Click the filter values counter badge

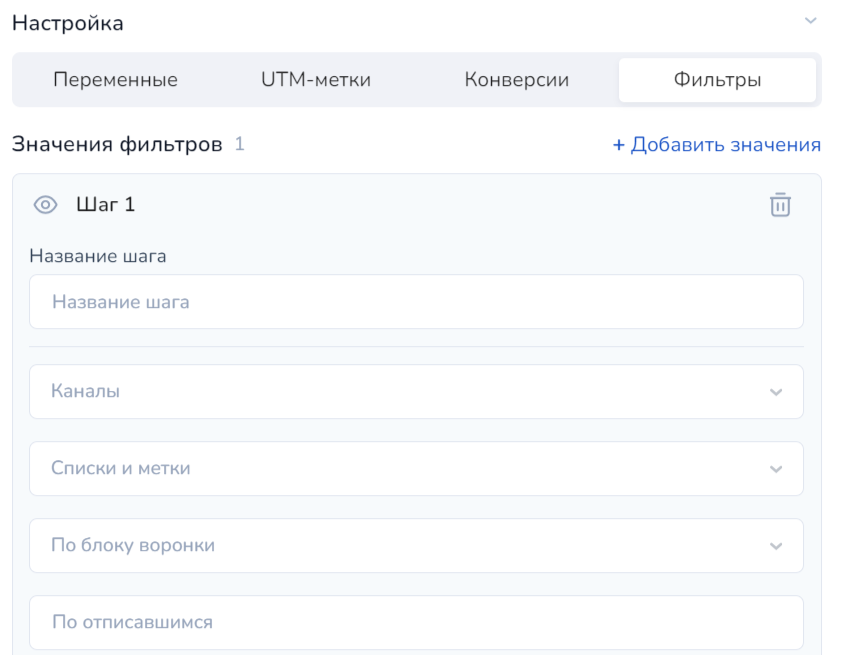[x=240, y=144]
